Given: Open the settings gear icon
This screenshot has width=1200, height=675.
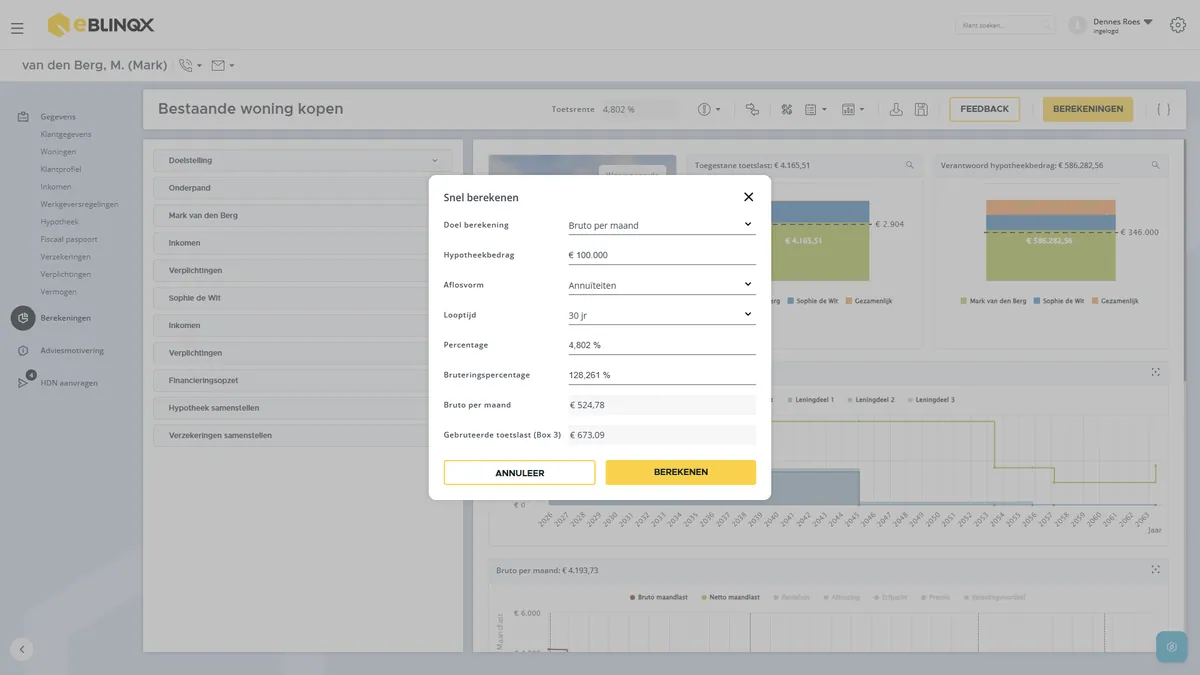Looking at the screenshot, I should click(1177, 25).
